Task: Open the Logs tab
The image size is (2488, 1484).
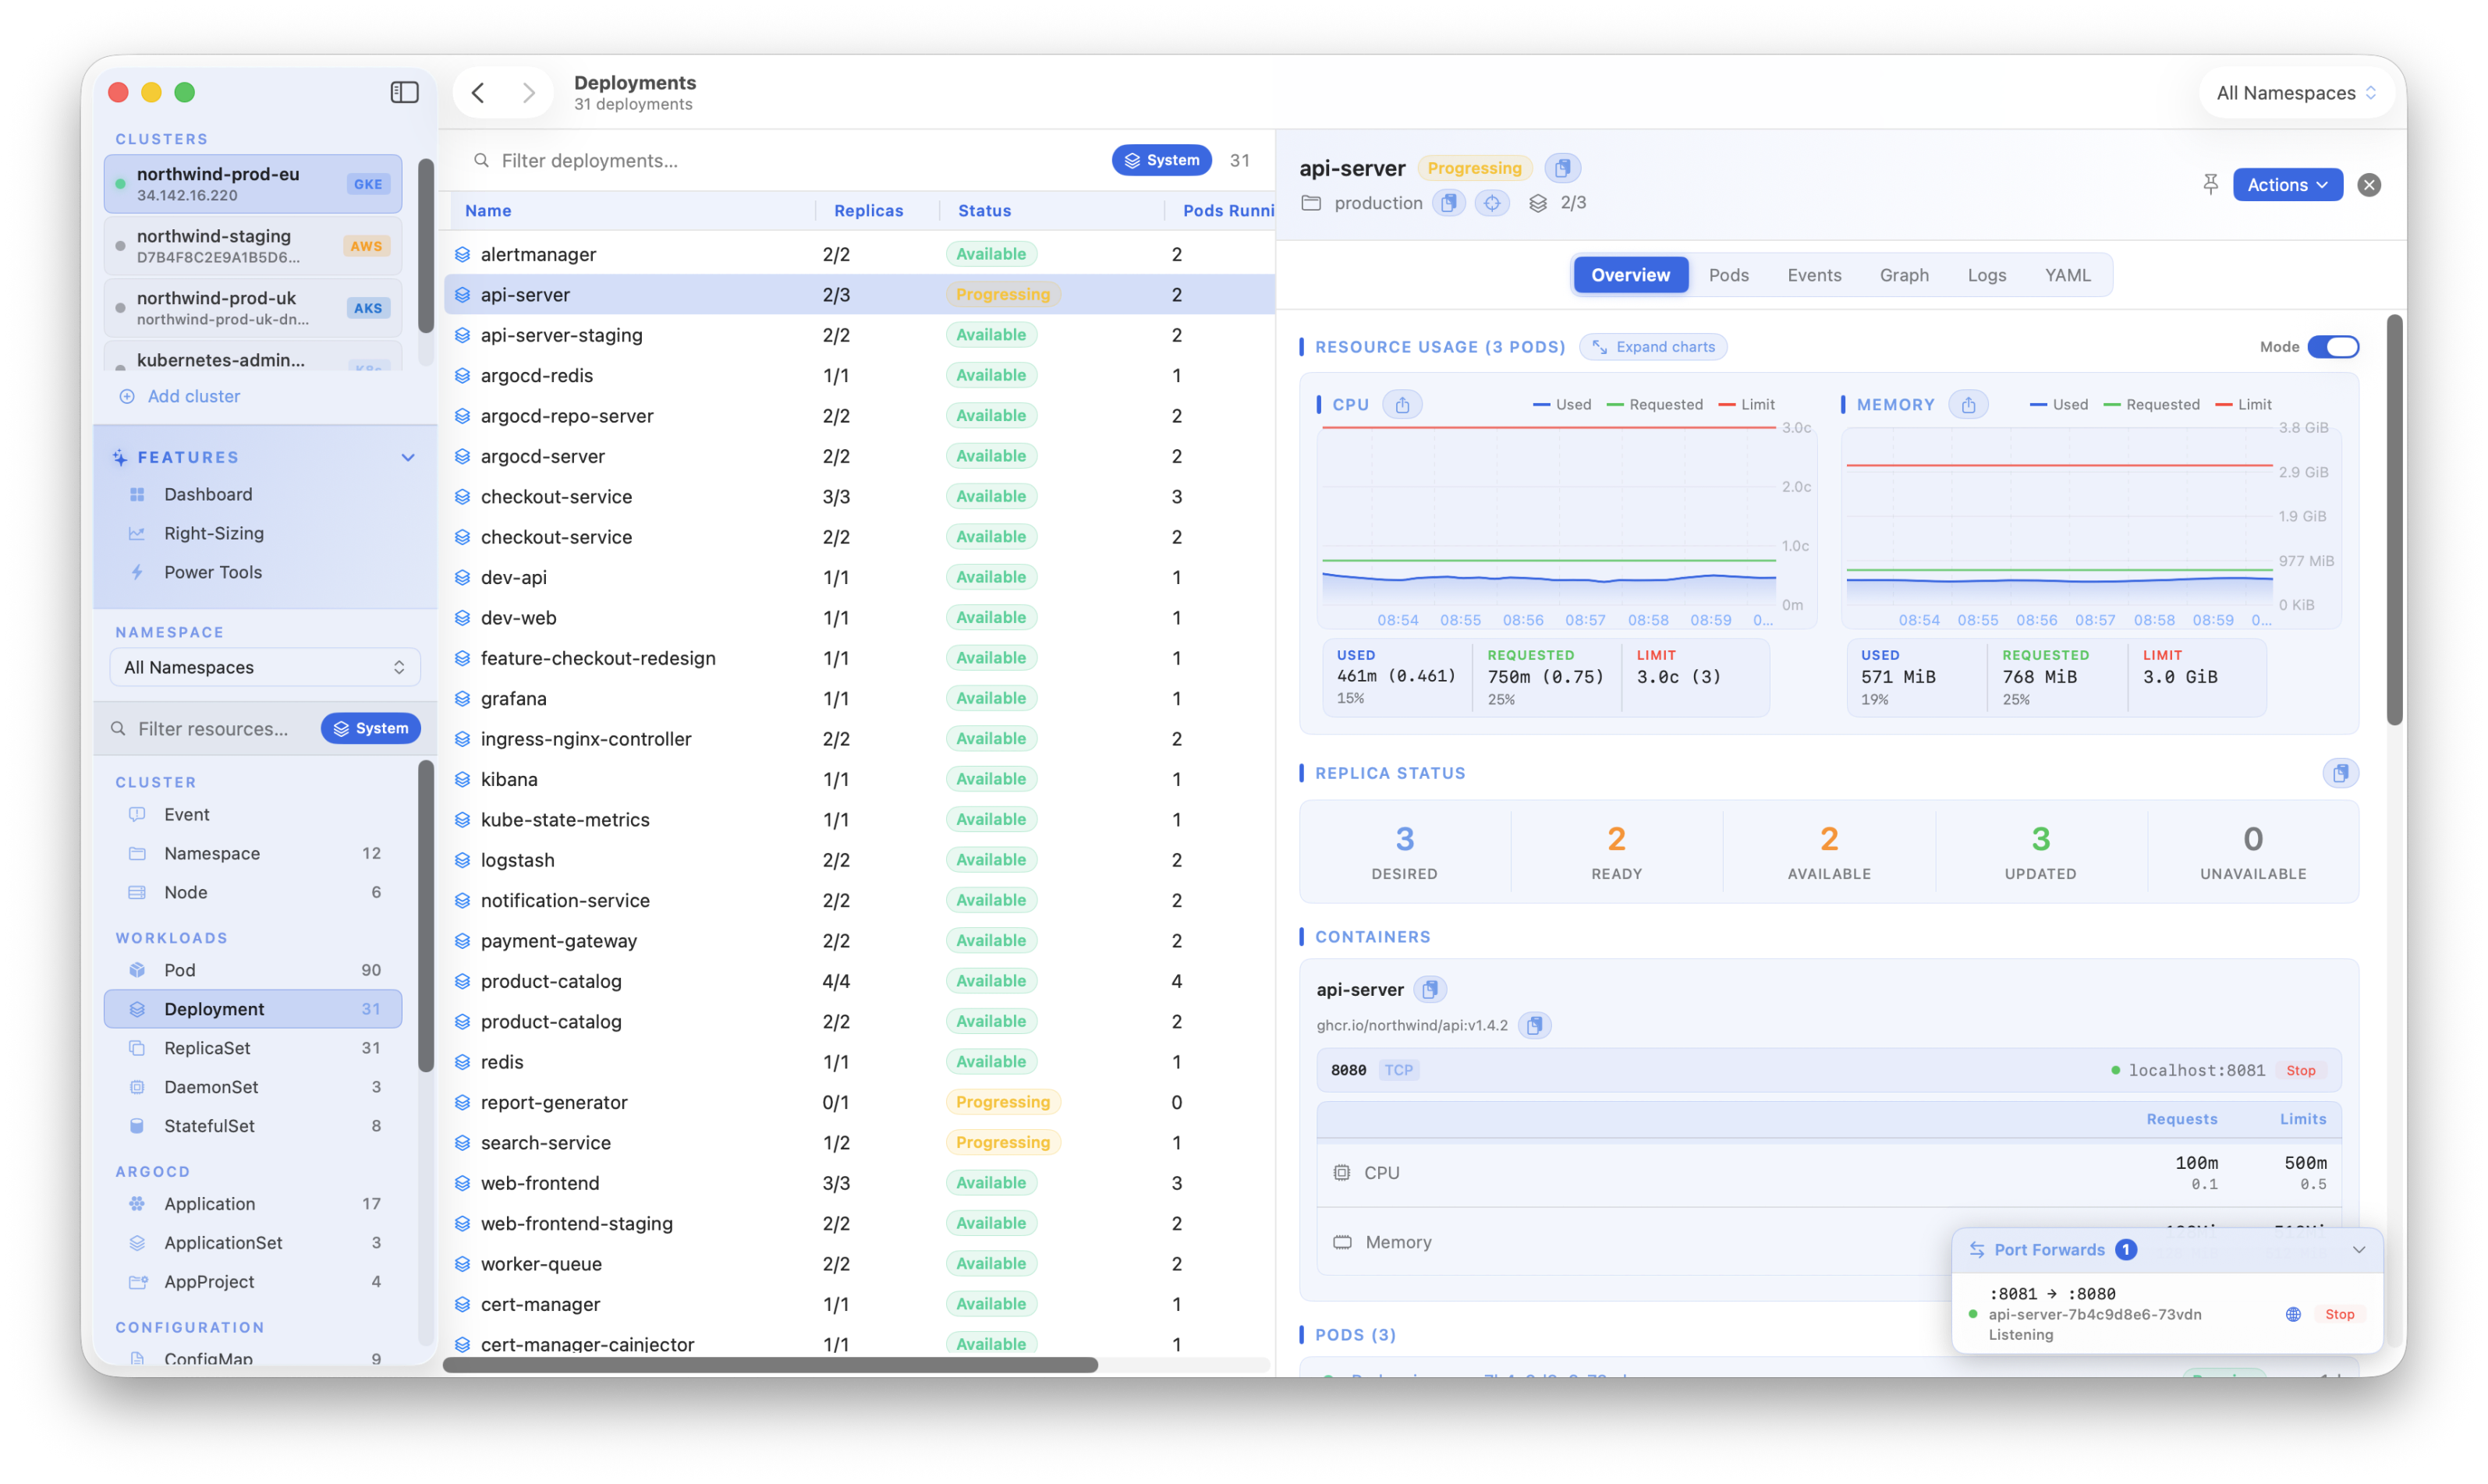Action: pyautogui.click(x=1986, y=275)
